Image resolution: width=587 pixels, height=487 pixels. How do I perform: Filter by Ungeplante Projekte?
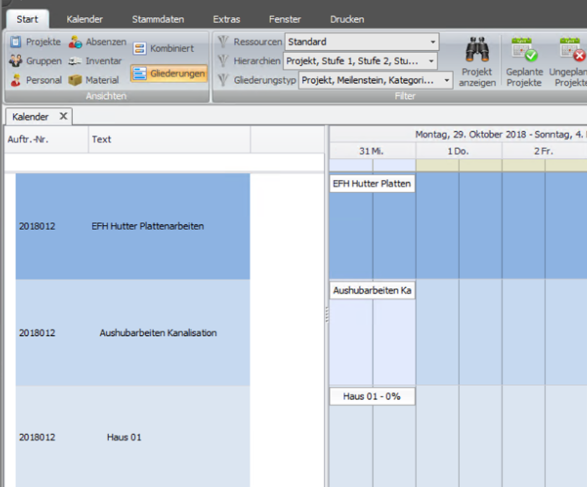[569, 62]
